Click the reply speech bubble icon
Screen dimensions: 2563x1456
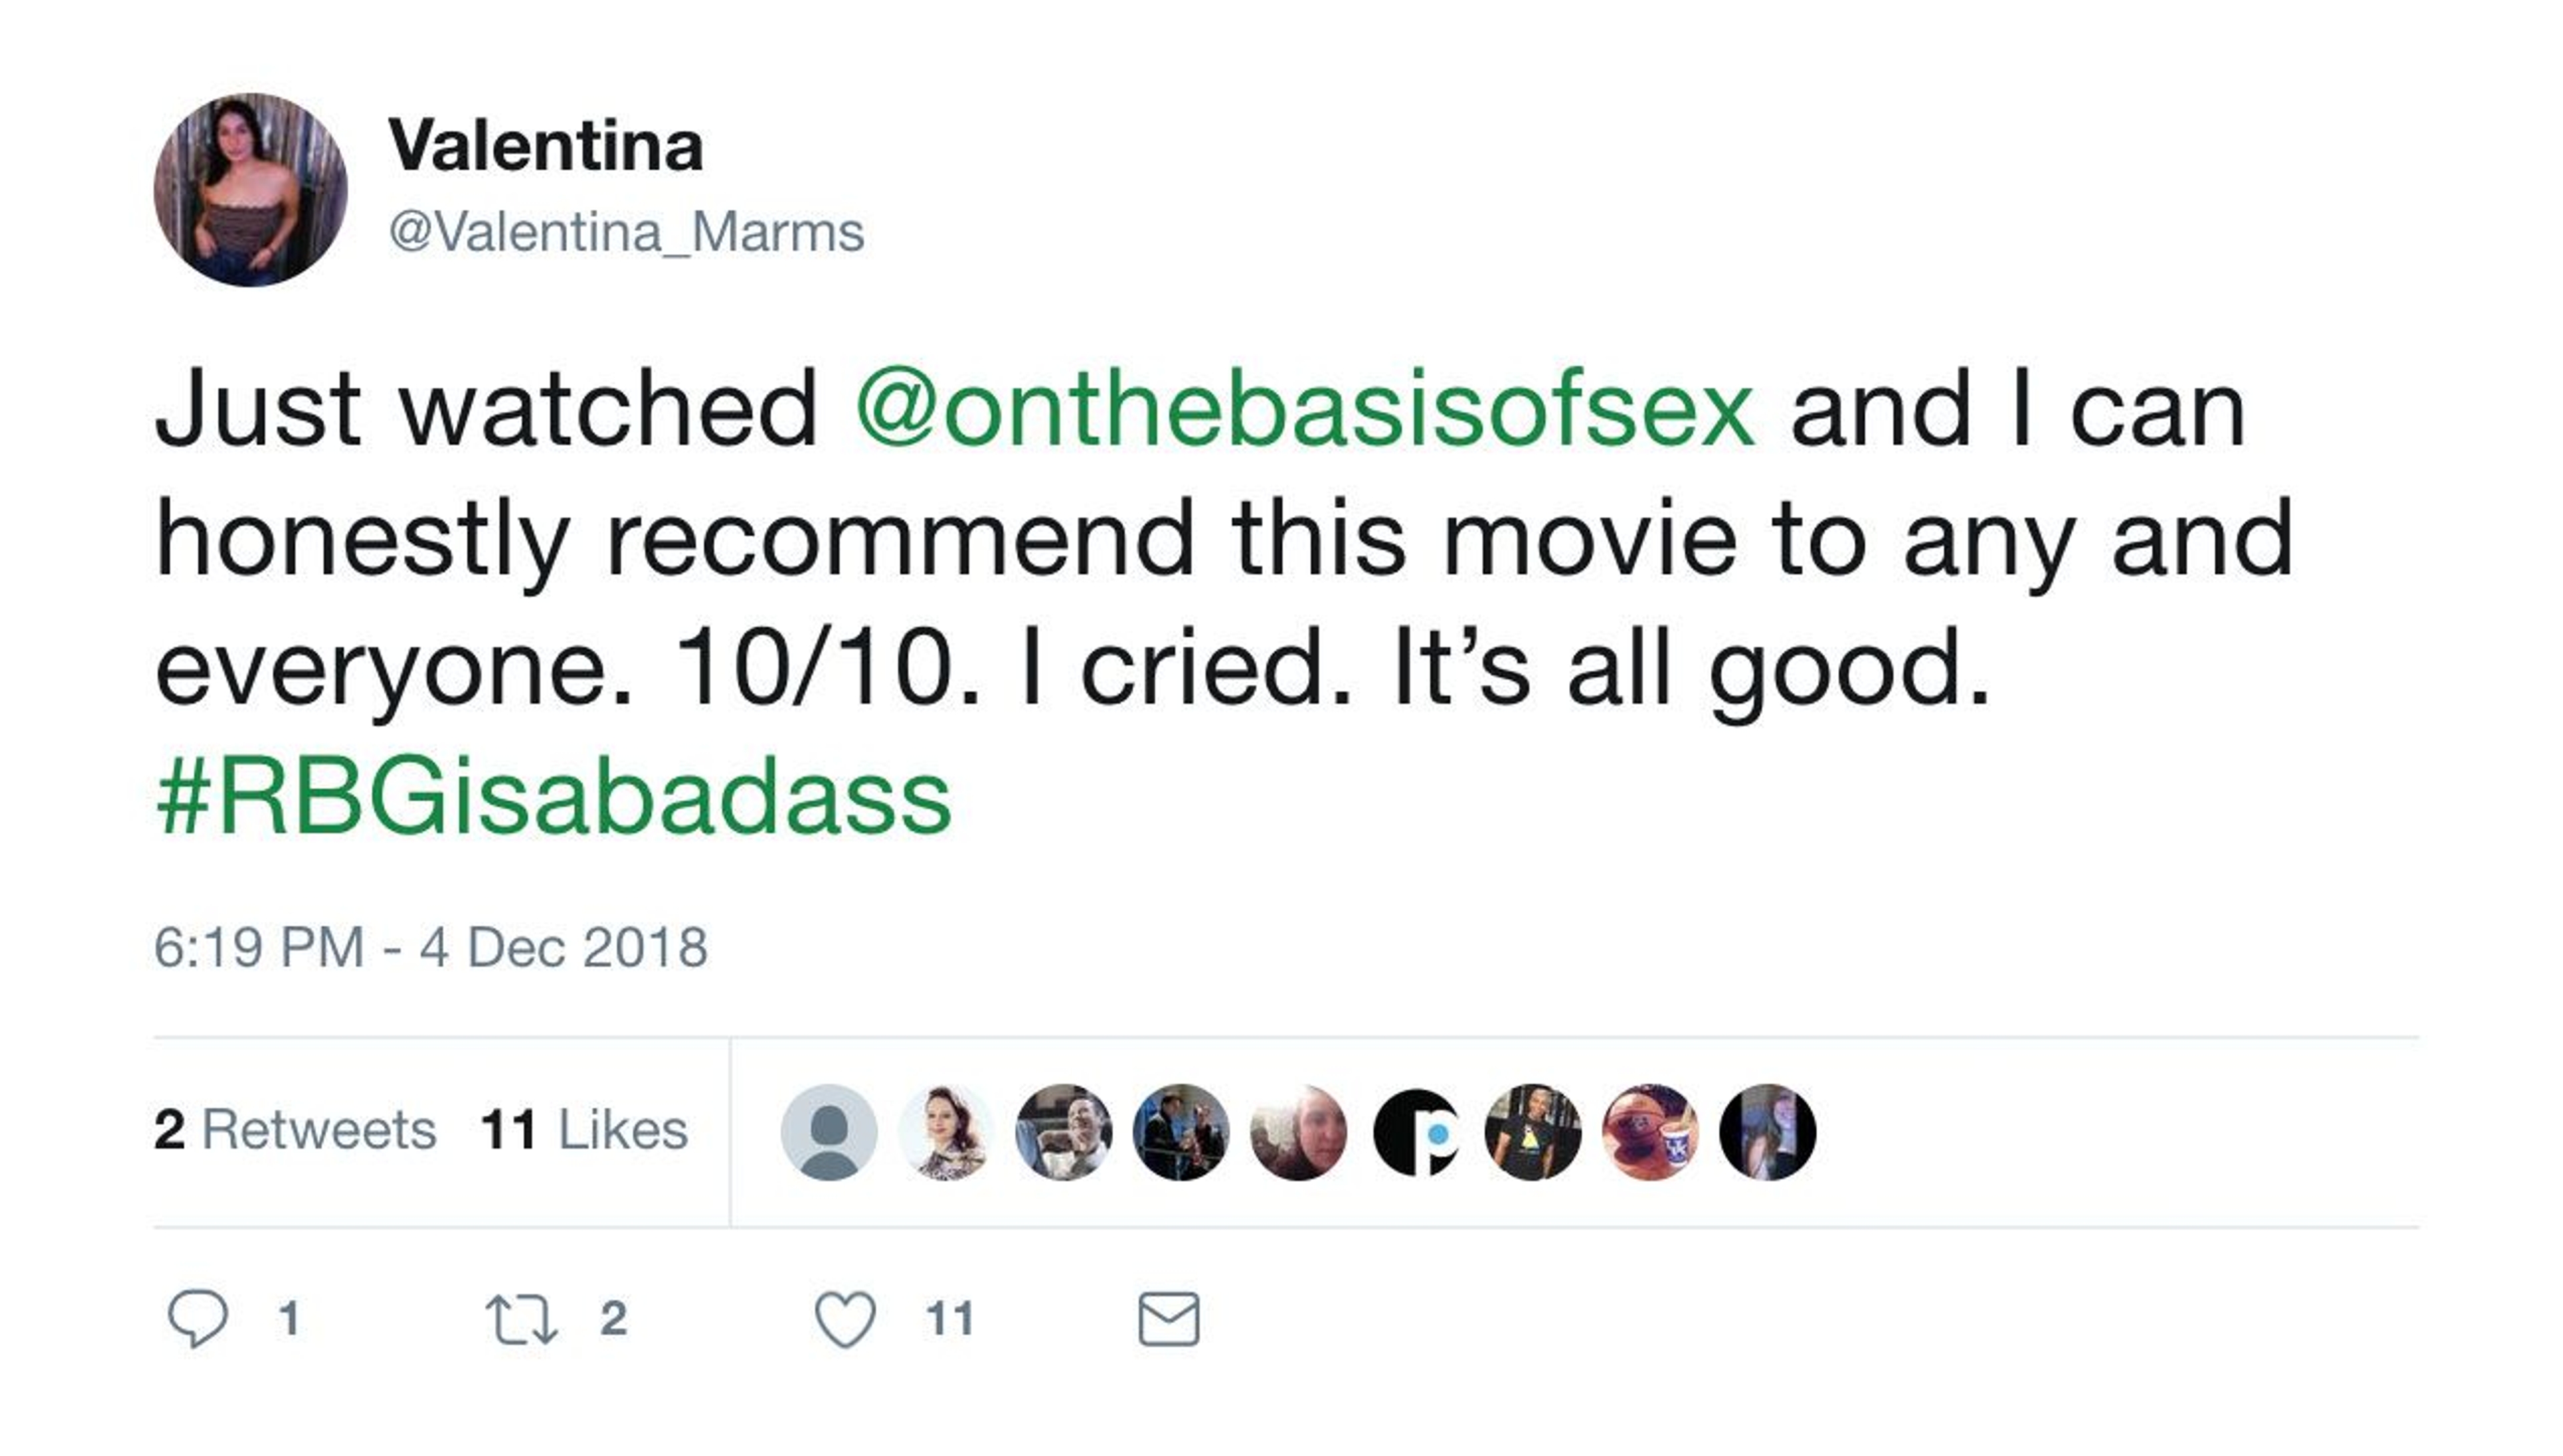[x=198, y=1318]
